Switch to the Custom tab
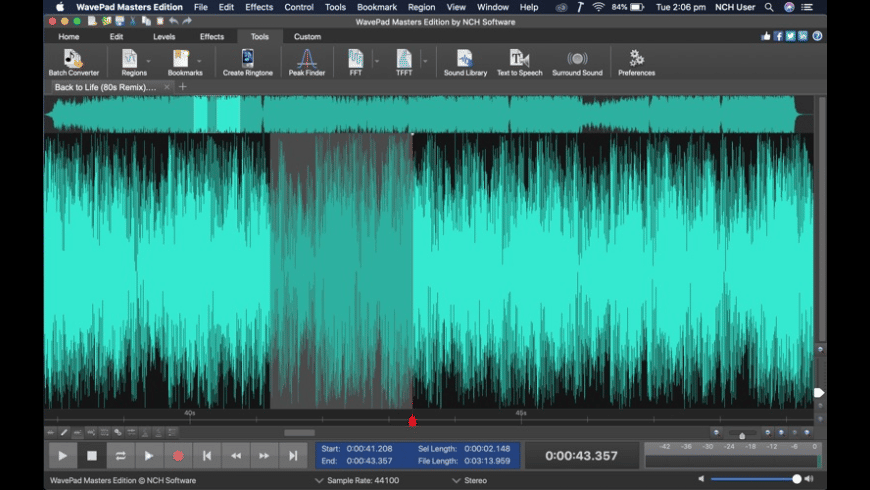 [307, 36]
